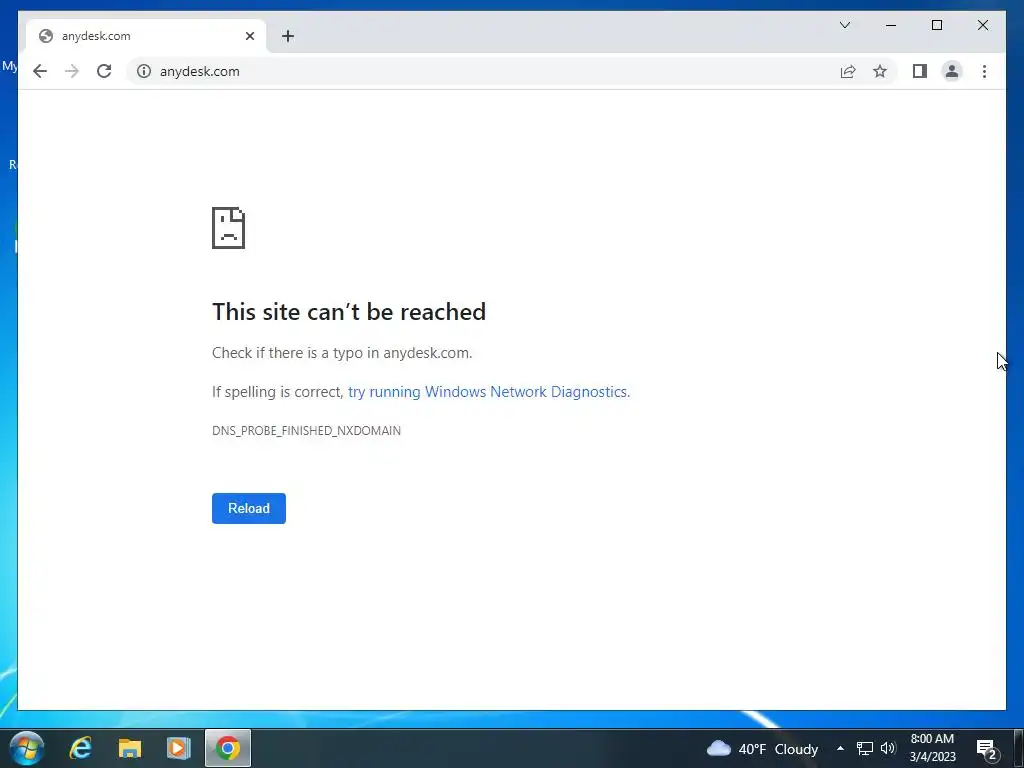This screenshot has height=768, width=1024.
Task: Click the network status tray icon
Action: click(x=865, y=748)
